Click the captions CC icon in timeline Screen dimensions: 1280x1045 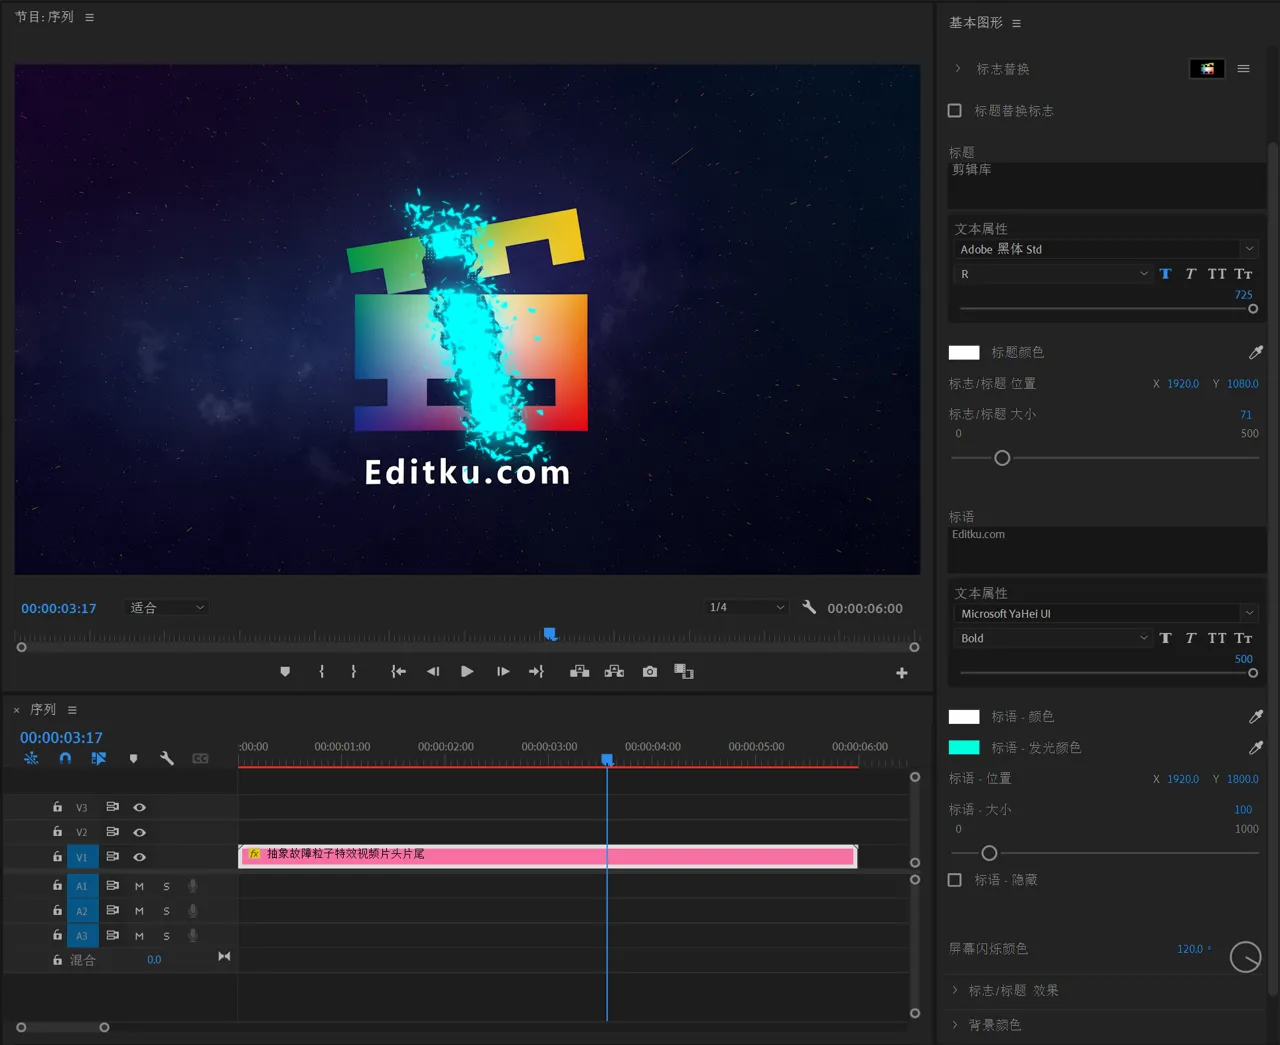point(200,758)
